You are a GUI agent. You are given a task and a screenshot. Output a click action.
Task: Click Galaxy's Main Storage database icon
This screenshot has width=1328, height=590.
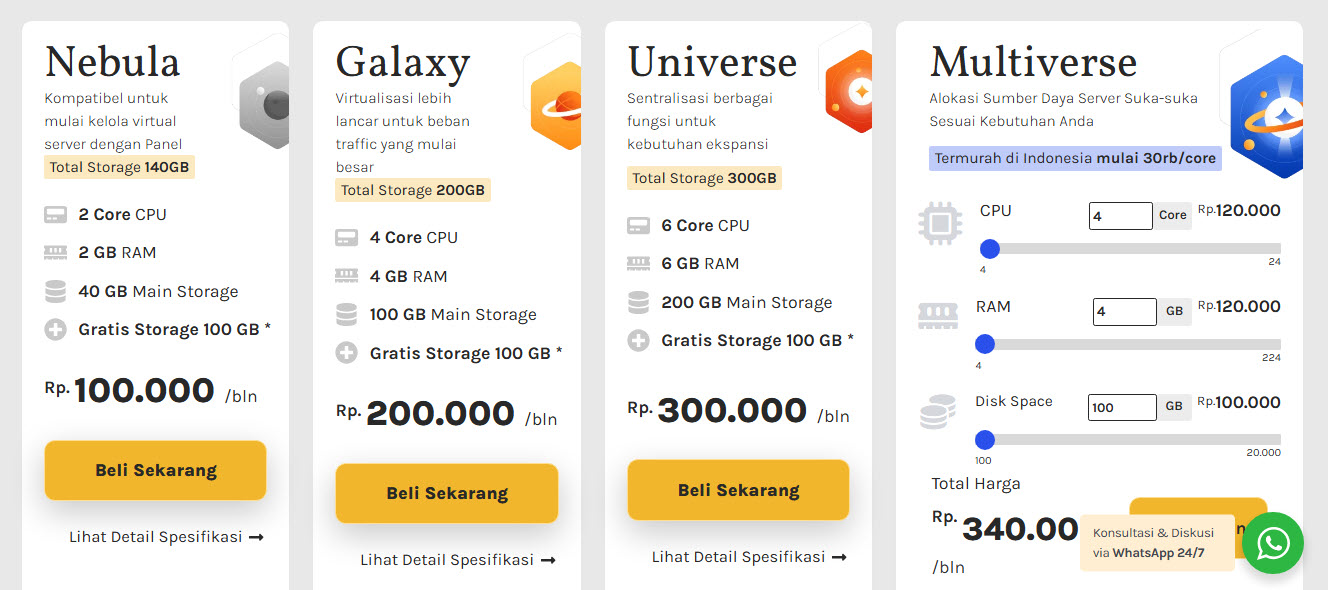point(346,314)
